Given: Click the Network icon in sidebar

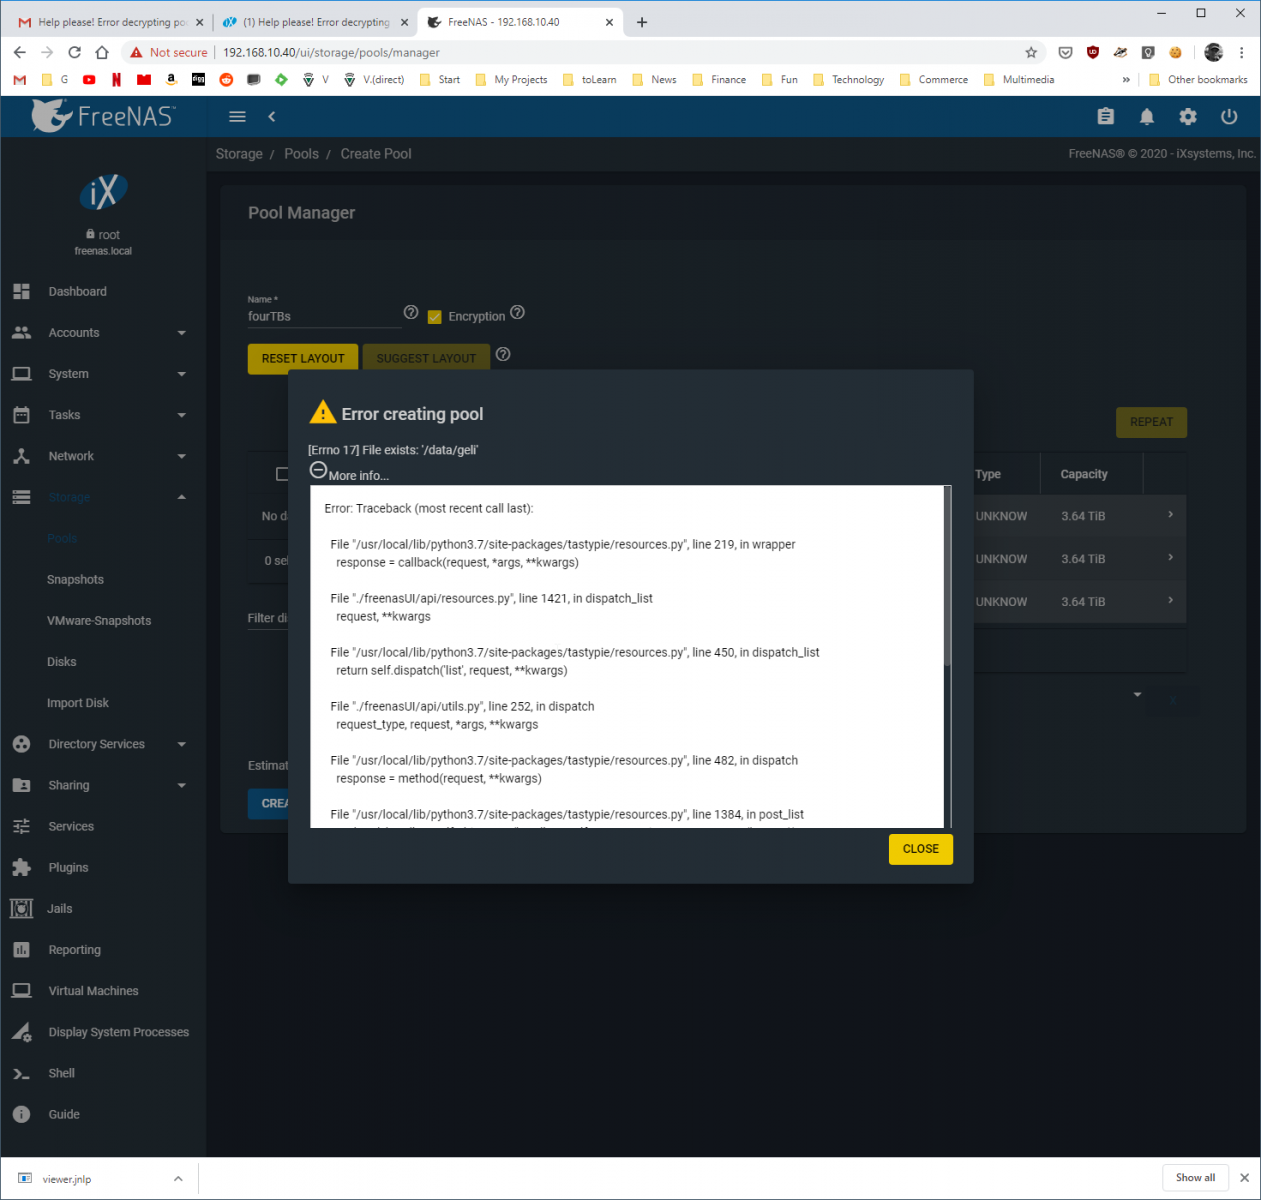Looking at the screenshot, I should [x=21, y=455].
